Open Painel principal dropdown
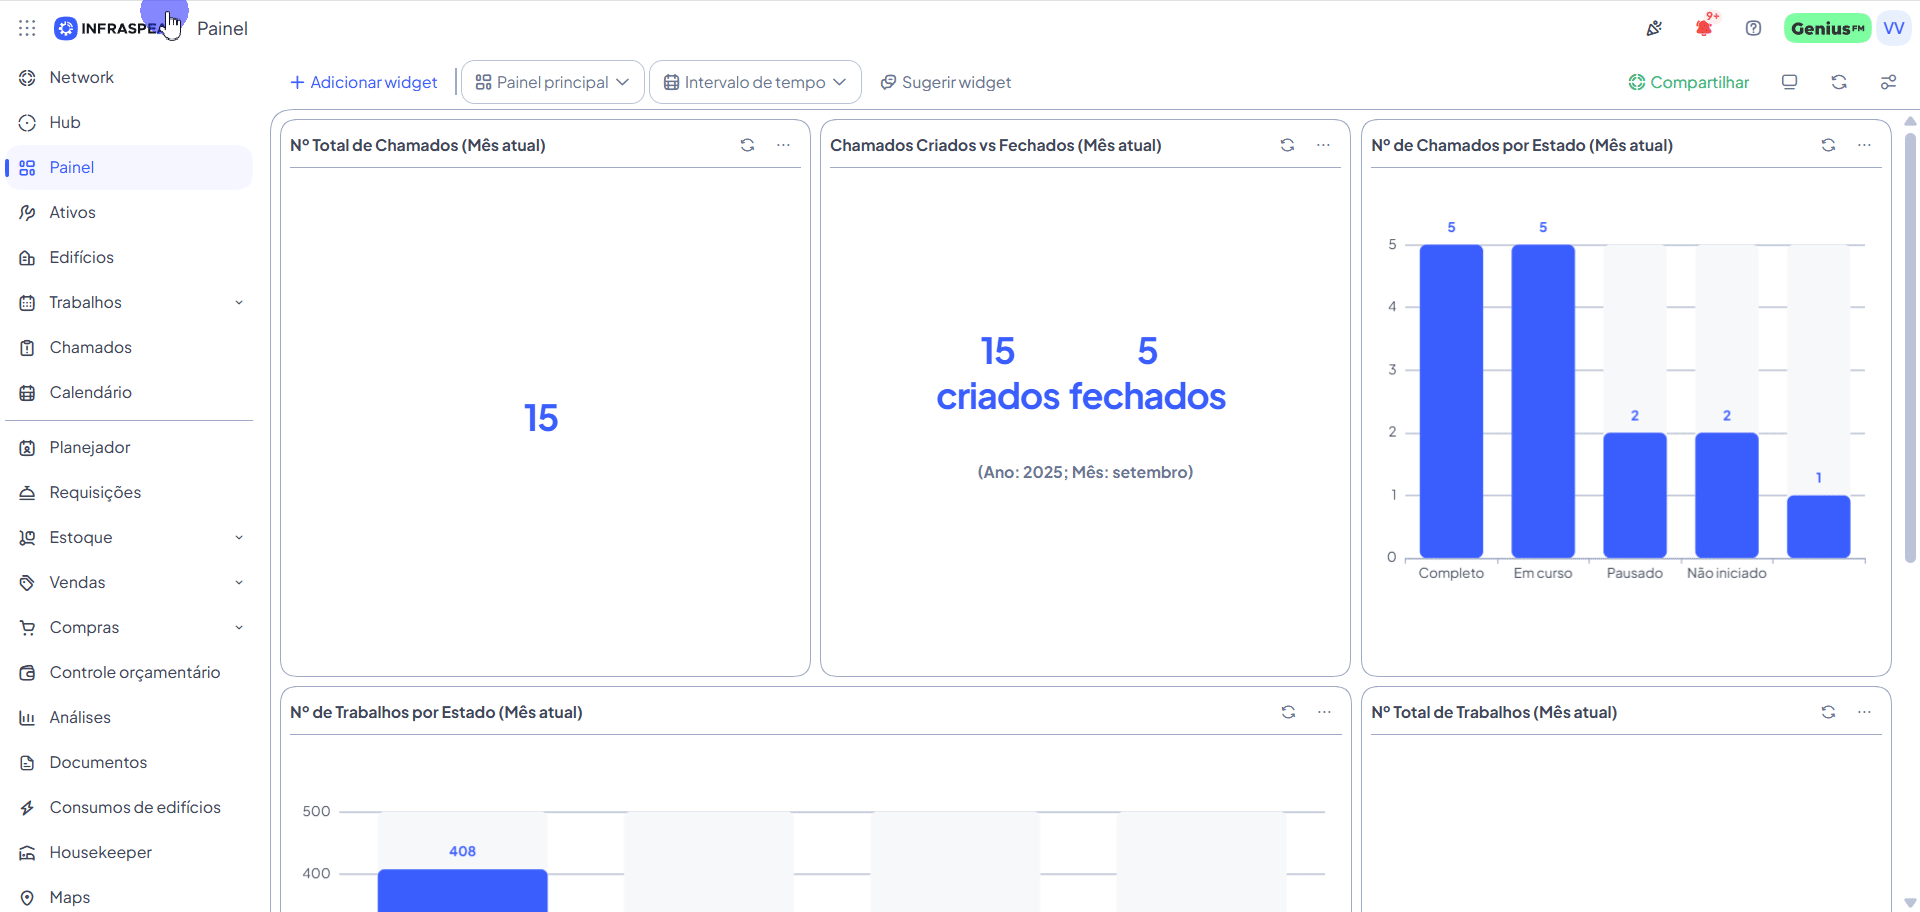 (x=552, y=82)
